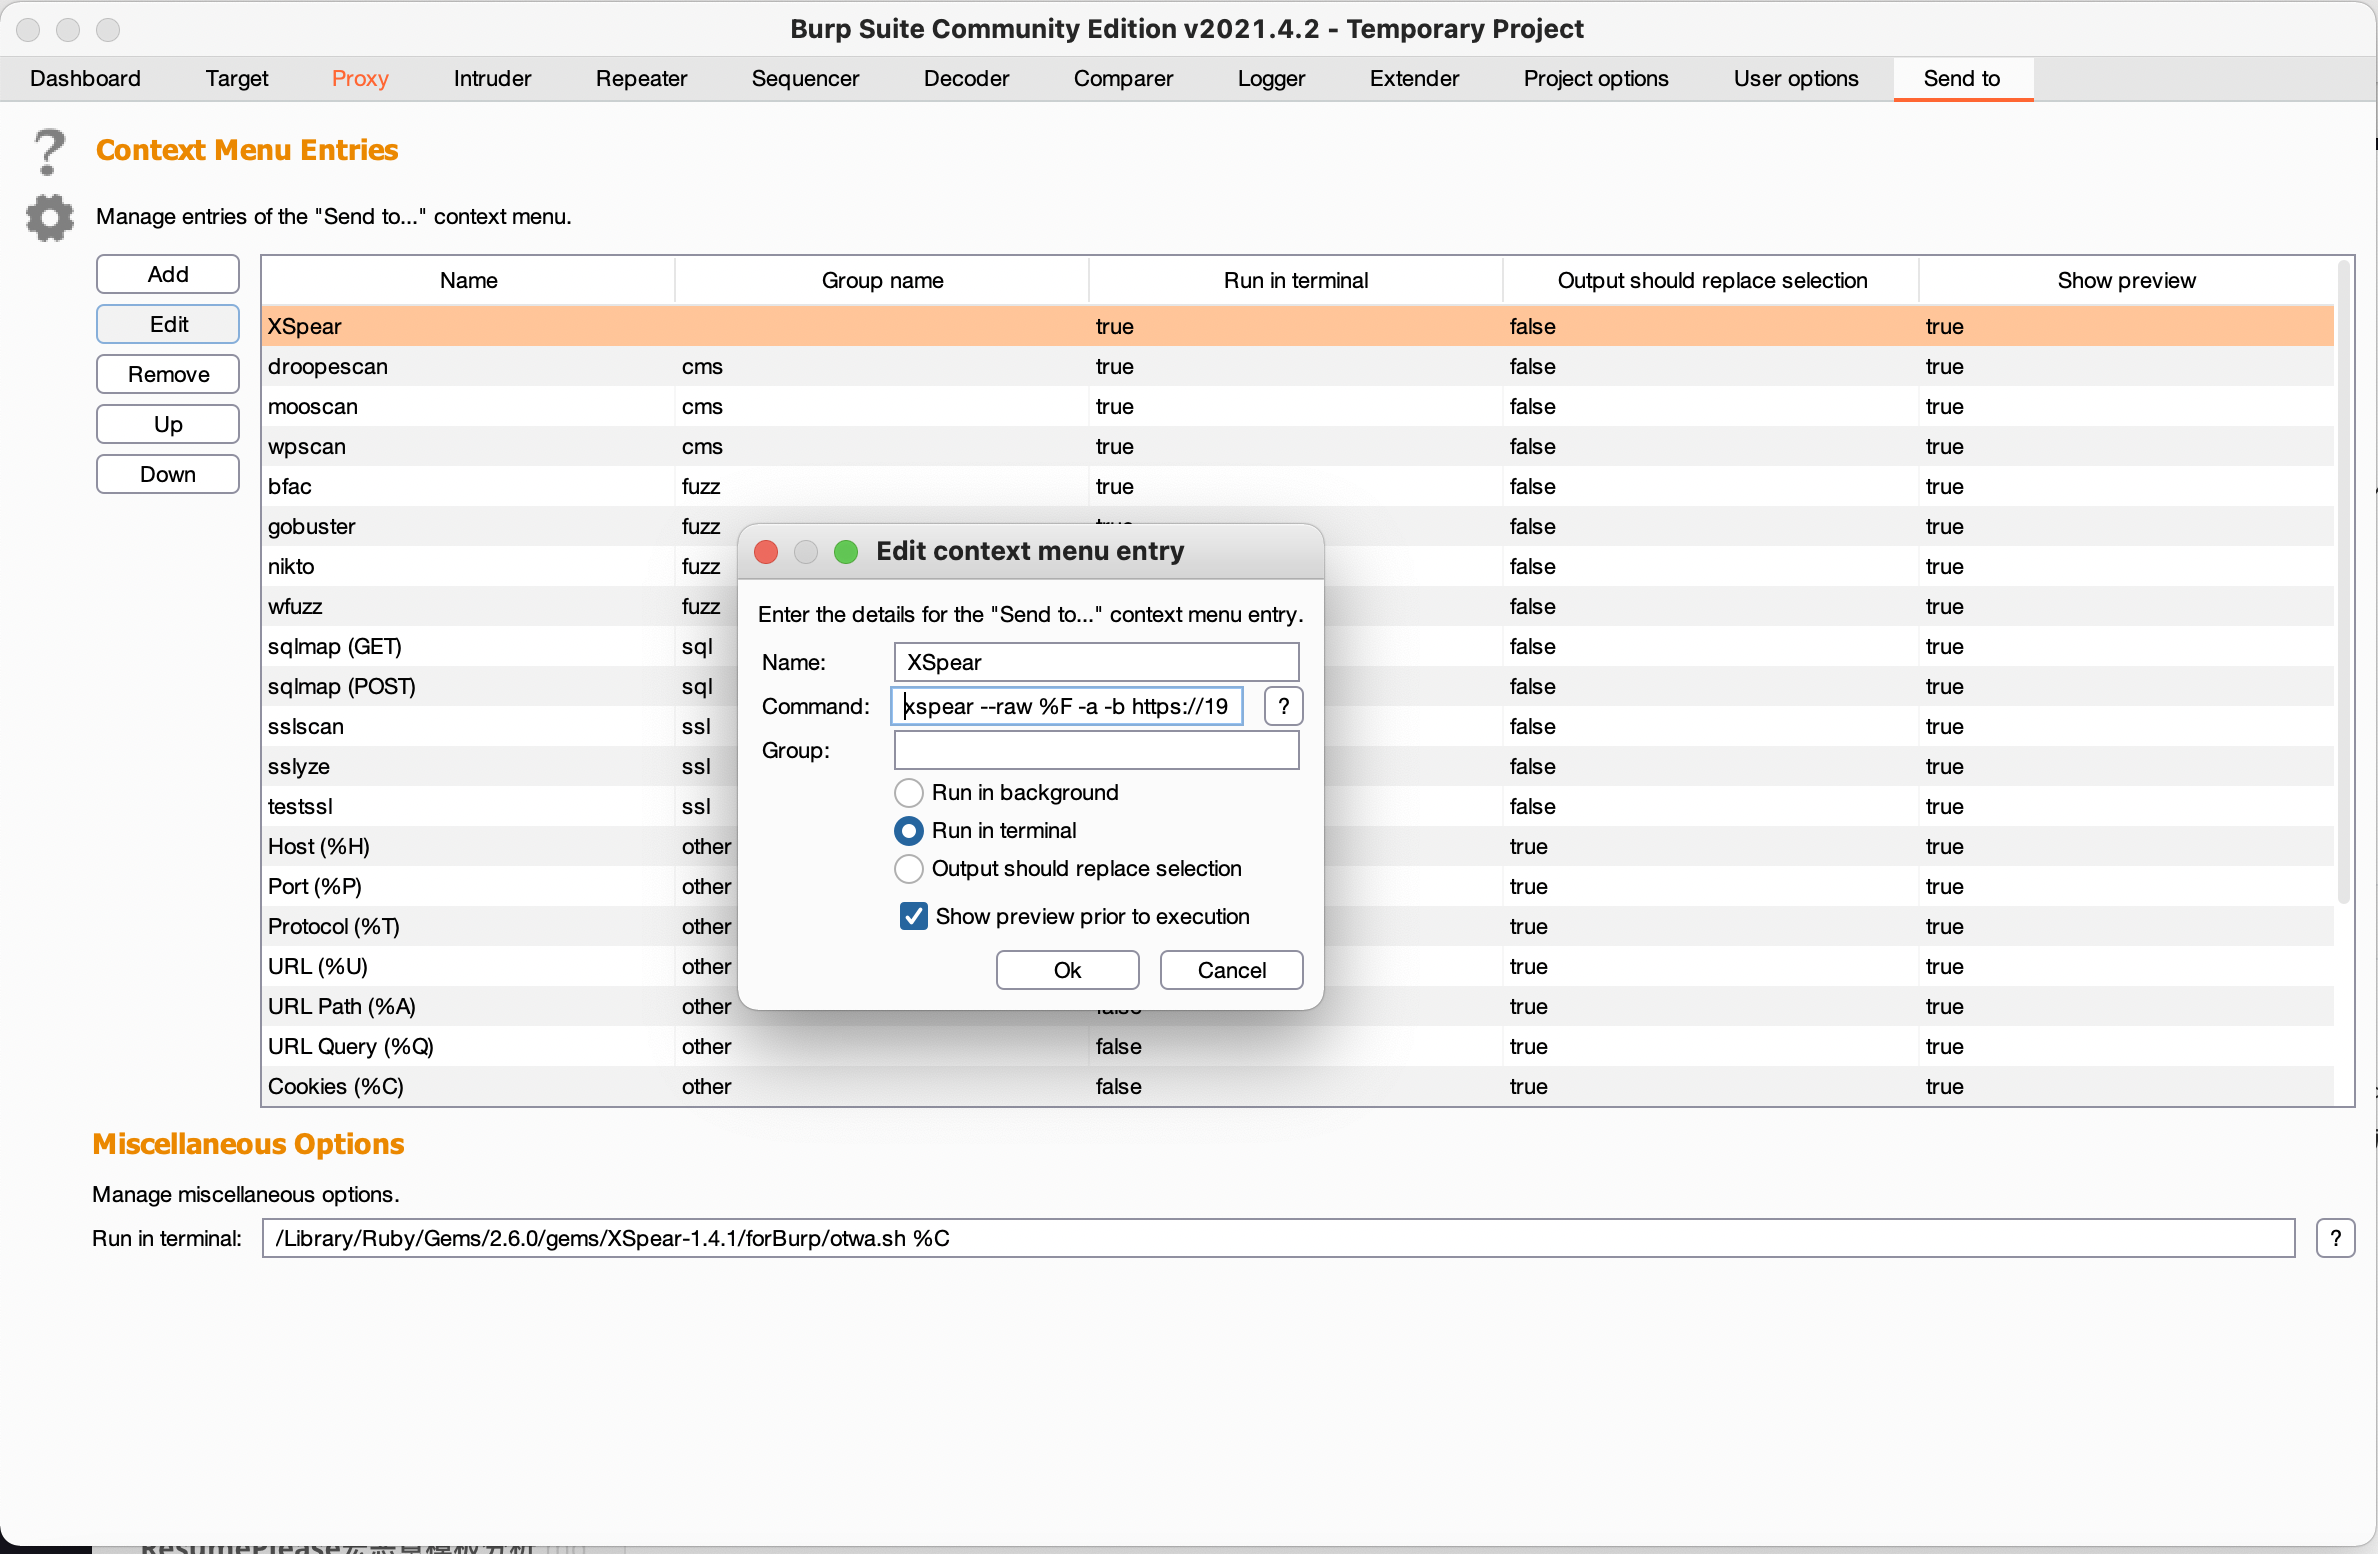Image resolution: width=2378 pixels, height=1554 pixels.
Task: Click the ? help icon next to Run in terminal path
Action: point(2336,1238)
